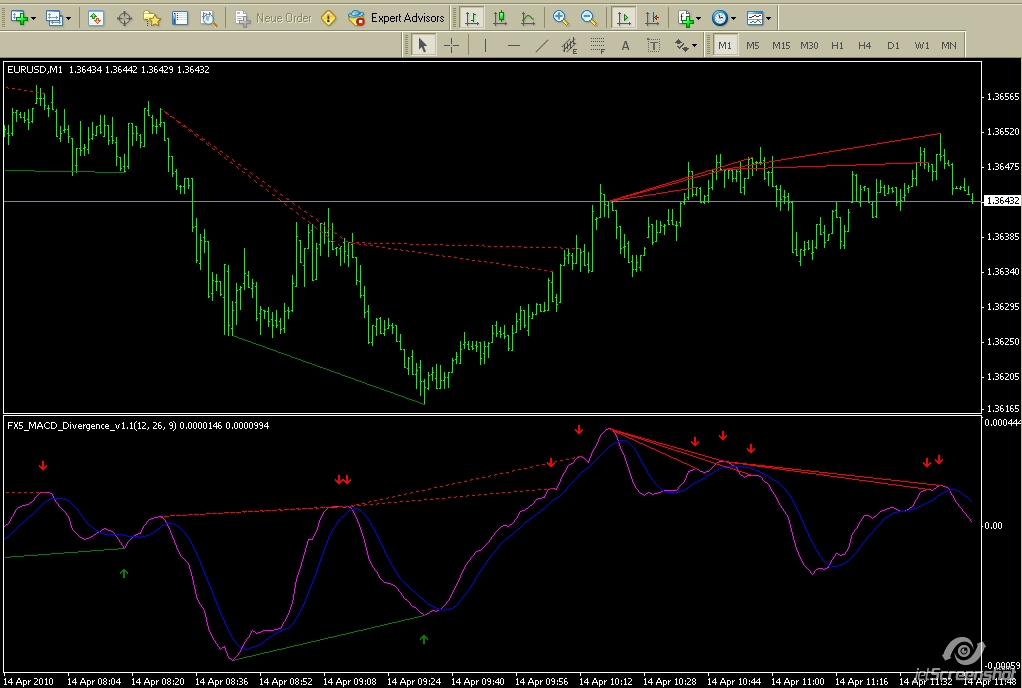
Task: Click the 14 Apr 11:16 time label
Action: [862, 681]
